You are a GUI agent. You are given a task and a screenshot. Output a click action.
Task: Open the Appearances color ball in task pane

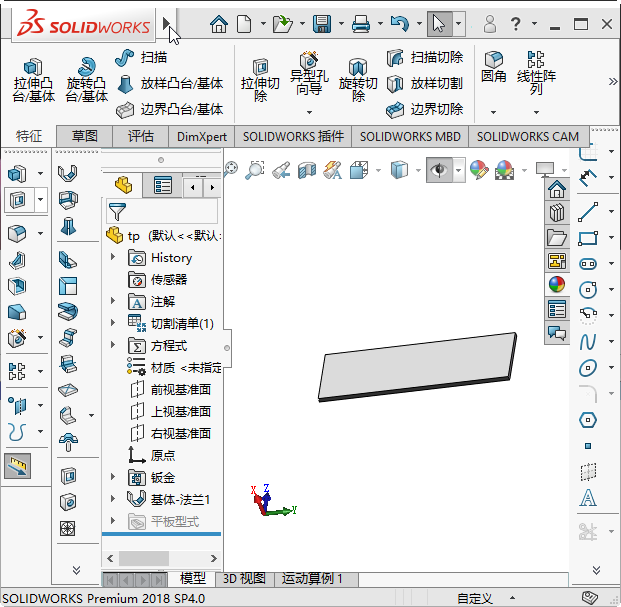557,284
